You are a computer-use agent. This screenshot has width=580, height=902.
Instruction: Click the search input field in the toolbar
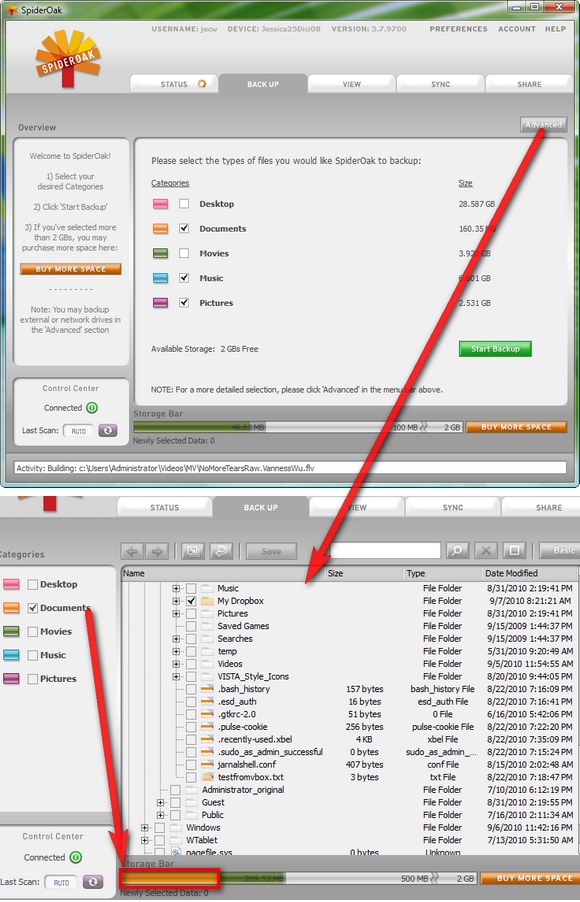click(385, 551)
